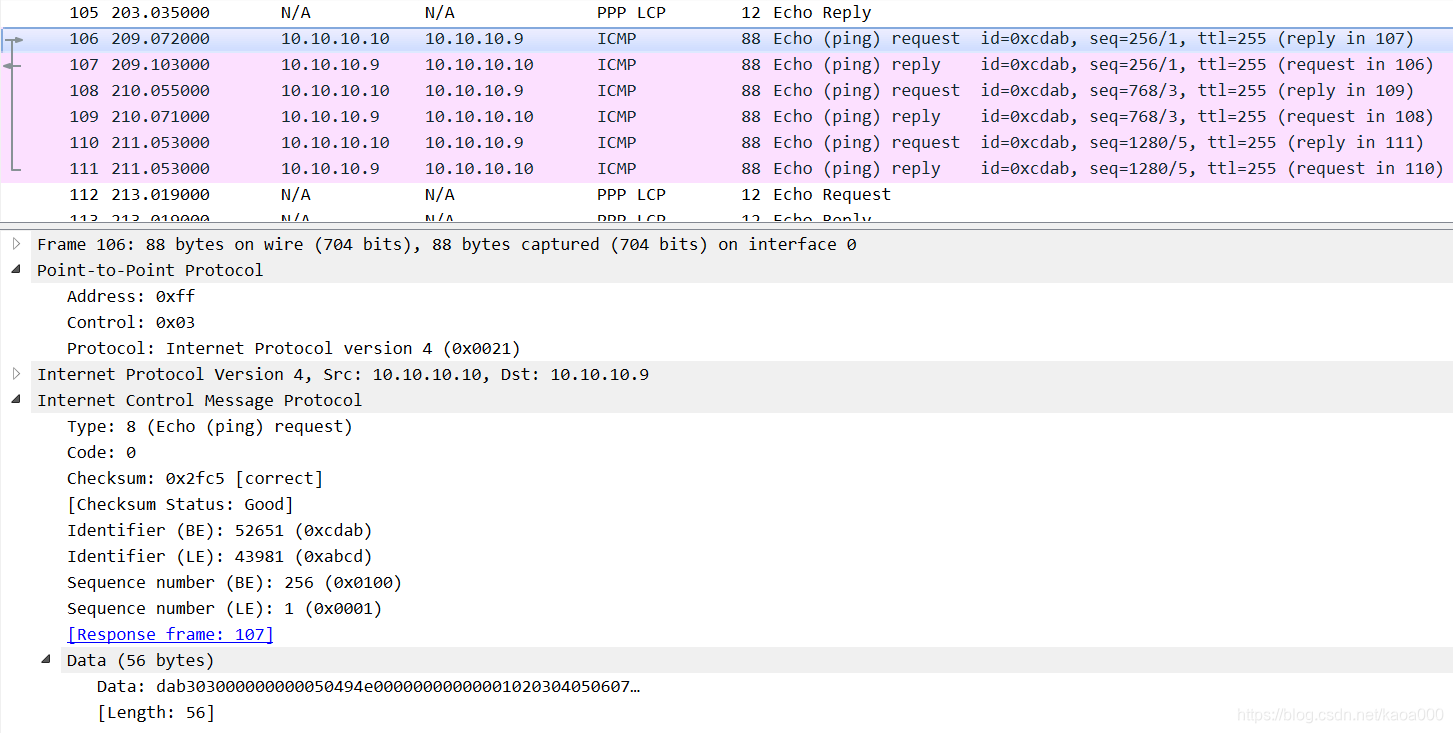Click PPP LCP protocol cell of packet 112

point(631,195)
